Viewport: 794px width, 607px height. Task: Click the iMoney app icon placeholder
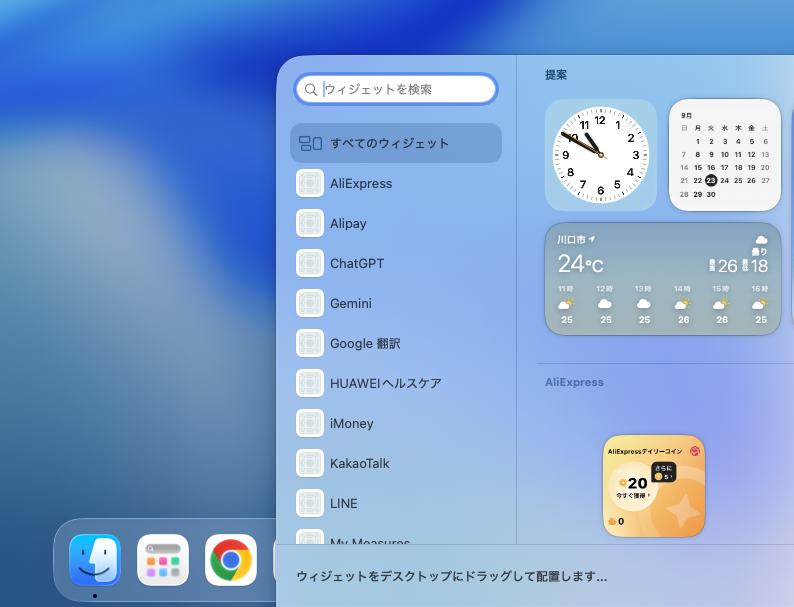[310, 423]
